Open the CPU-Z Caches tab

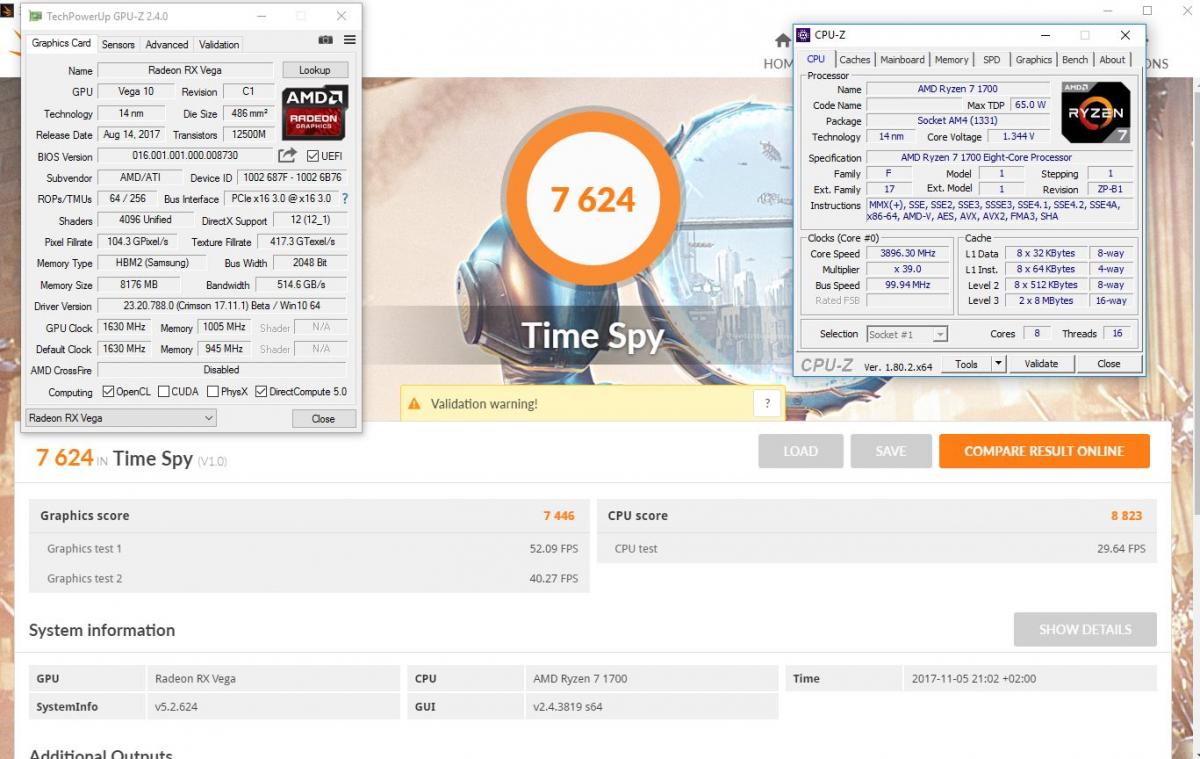[x=855, y=60]
